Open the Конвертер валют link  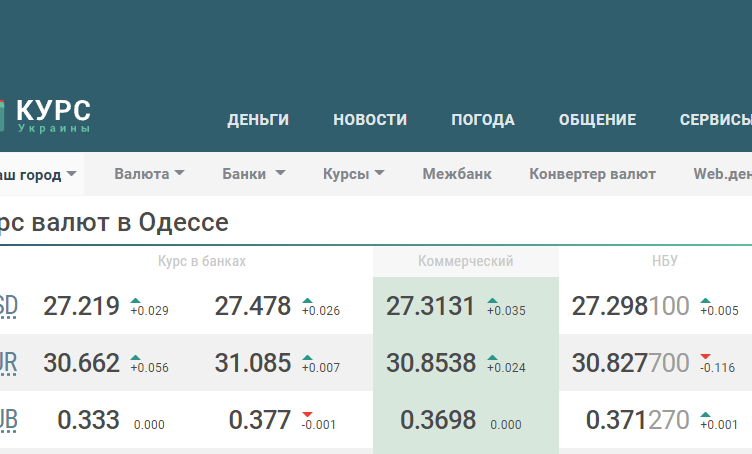[x=592, y=174]
